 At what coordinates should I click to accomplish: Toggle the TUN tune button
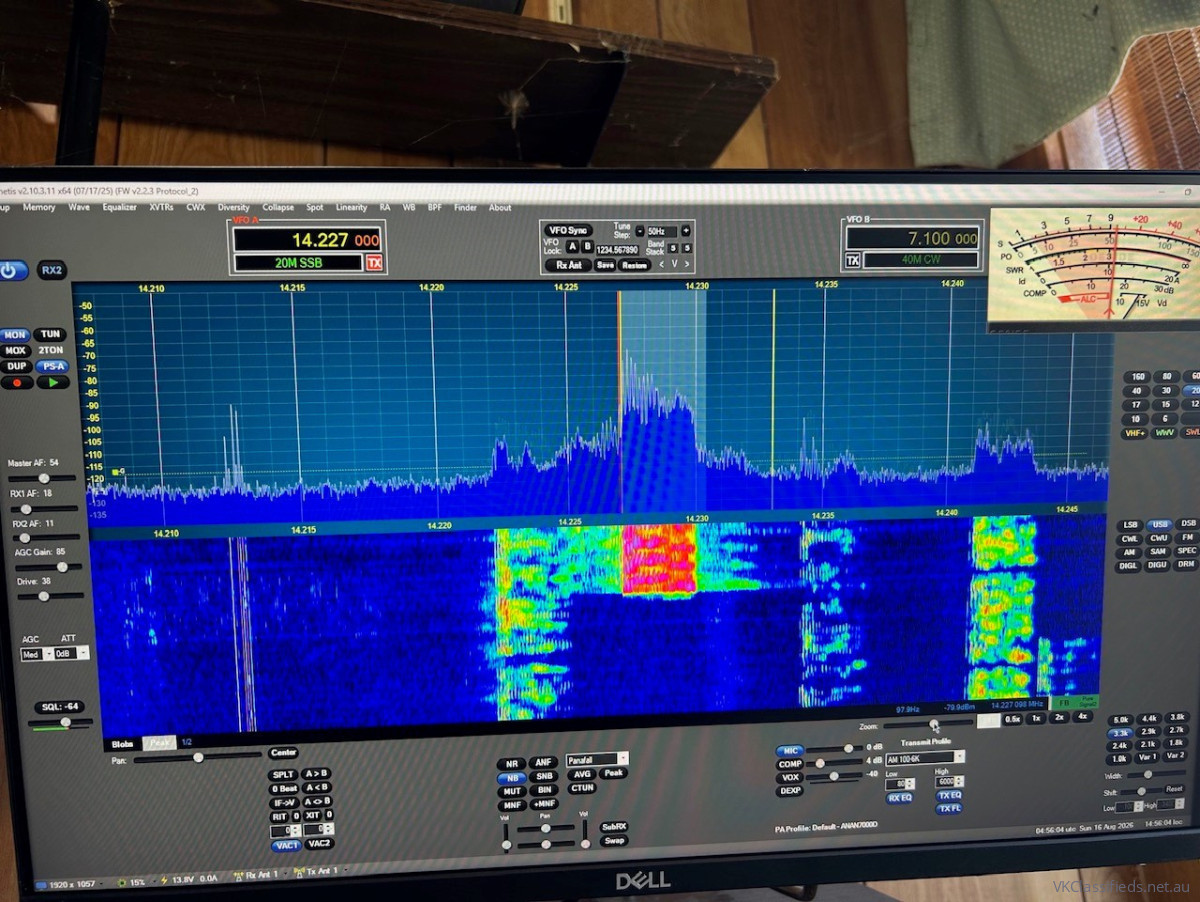click(x=50, y=334)
